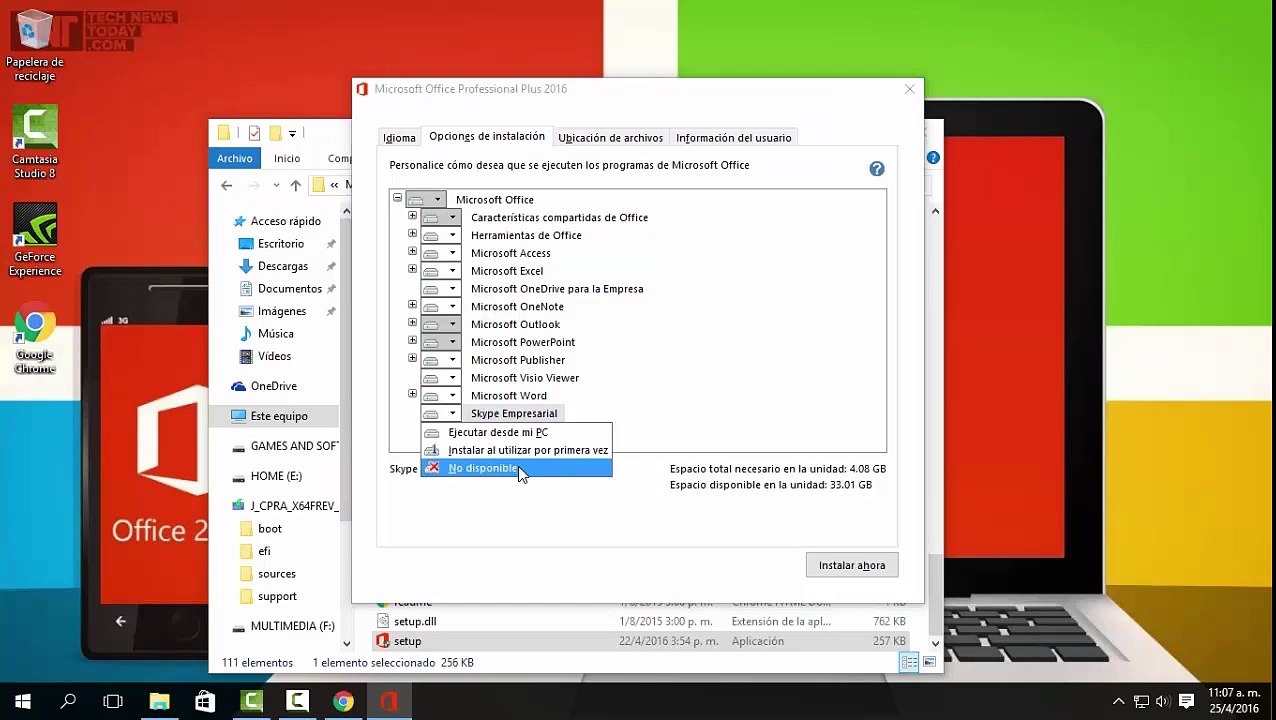This screenshot has width=1276, height=720.
Task: Click the Windows Start button
Action: click(22, 701)
